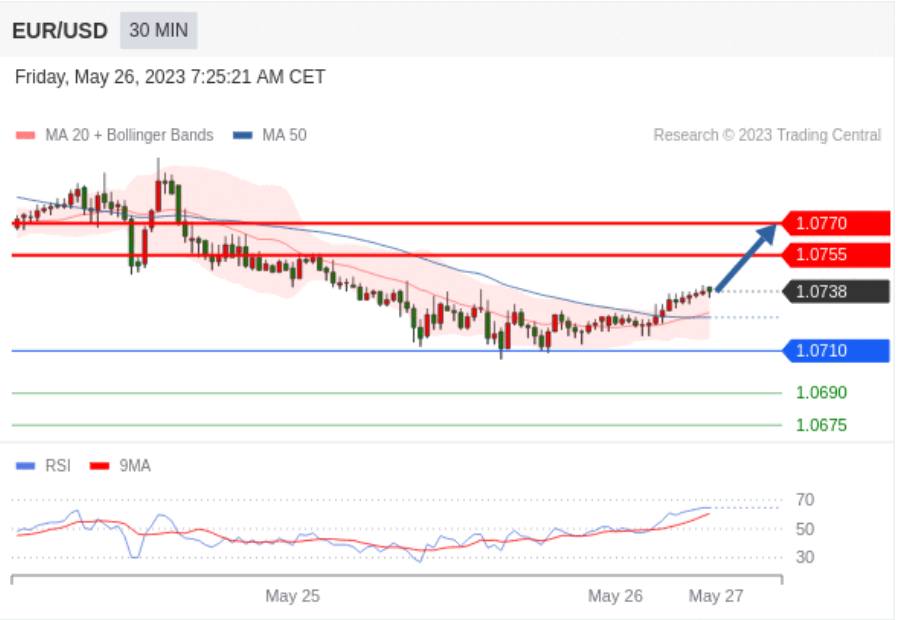The height and width of the screenshot is (620, 897).
Task: Select the 1.0690 green support label
Action: click(821, 393)
